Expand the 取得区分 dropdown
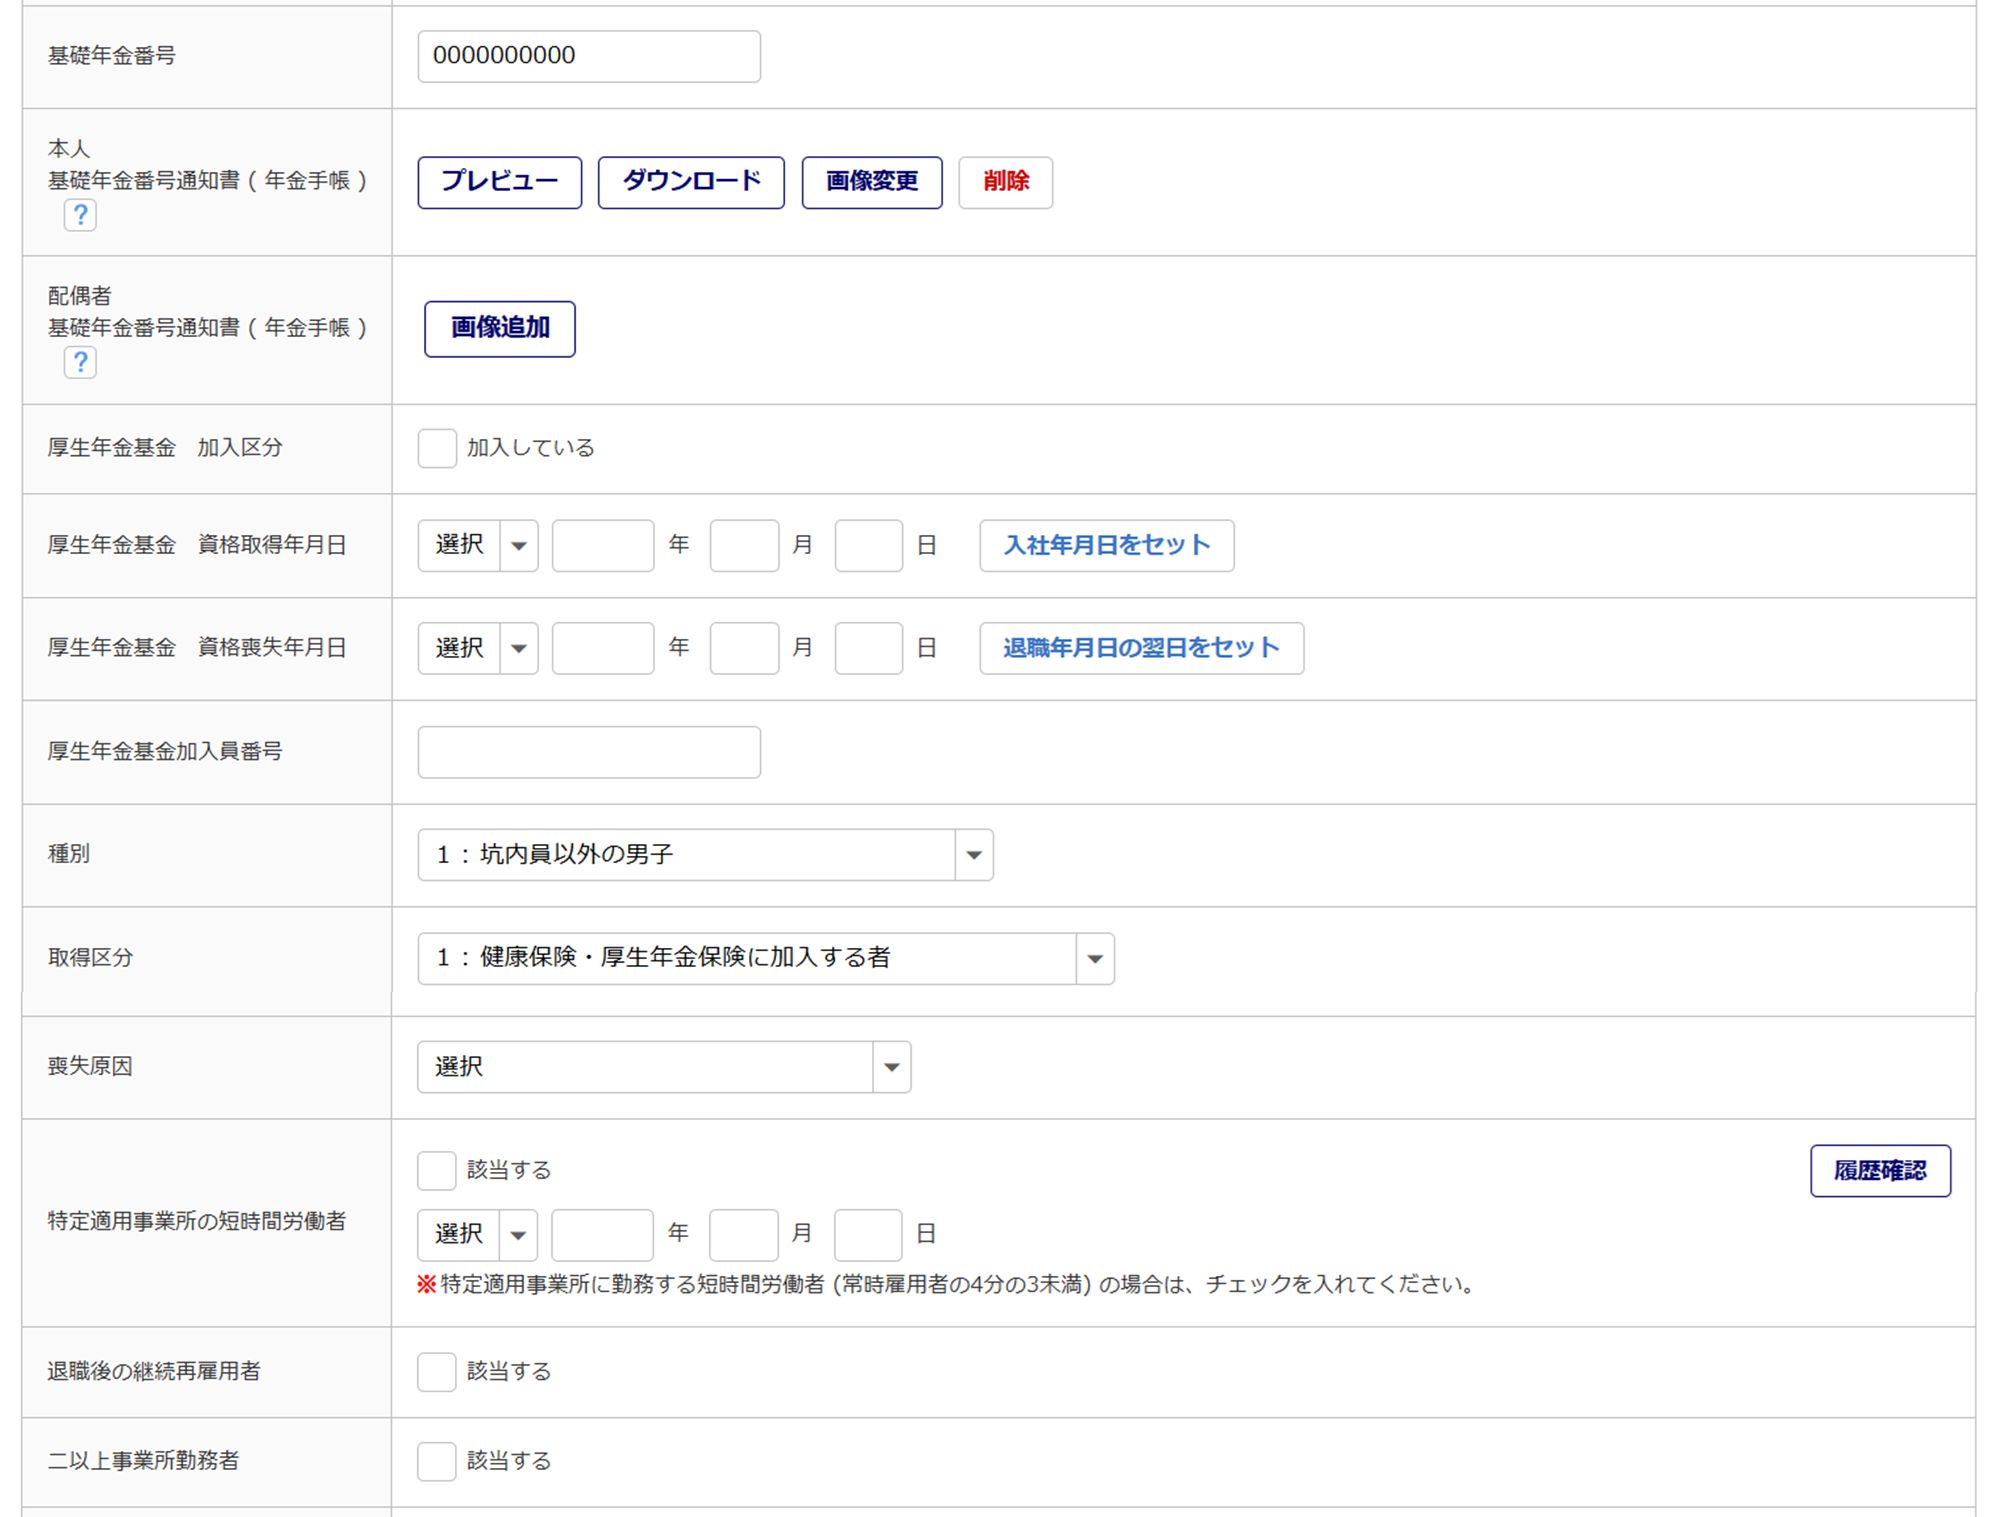This screenshot has width=2002, height=1517. 765,958
